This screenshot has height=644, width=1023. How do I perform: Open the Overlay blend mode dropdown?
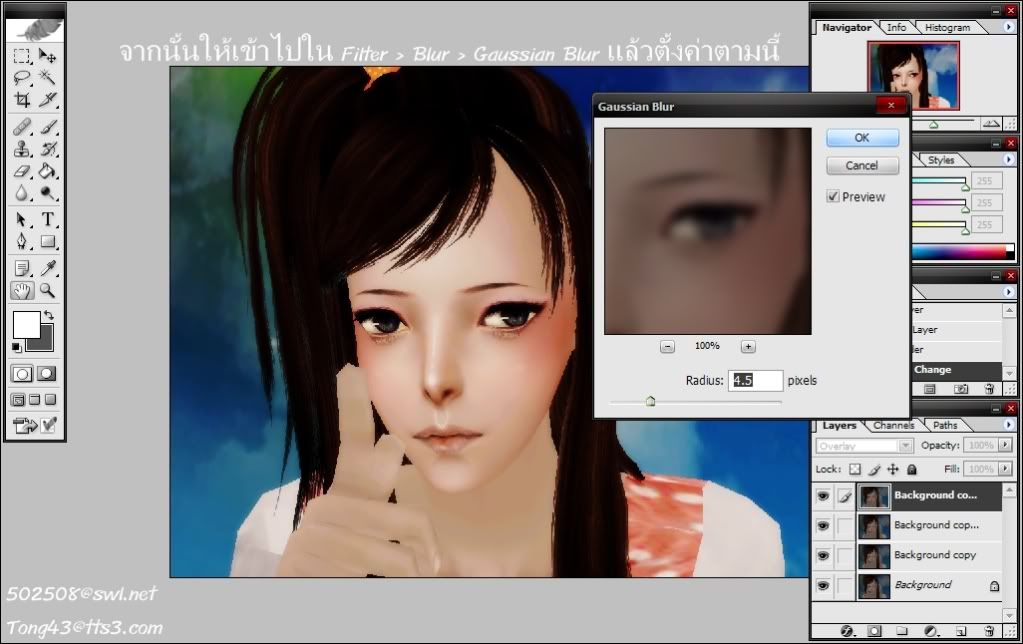[x=906, y=446]
